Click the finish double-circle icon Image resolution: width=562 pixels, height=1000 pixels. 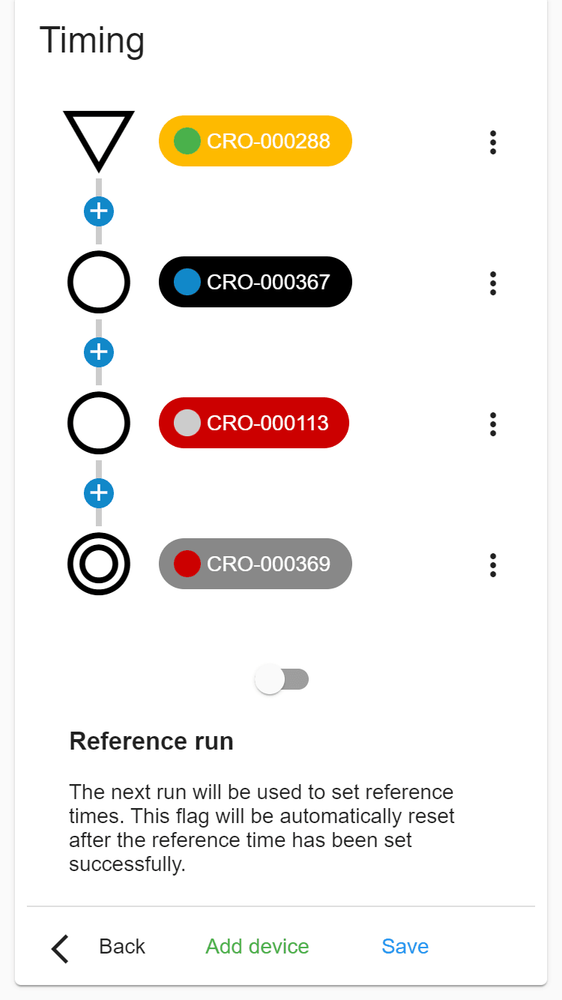[99, 564]
